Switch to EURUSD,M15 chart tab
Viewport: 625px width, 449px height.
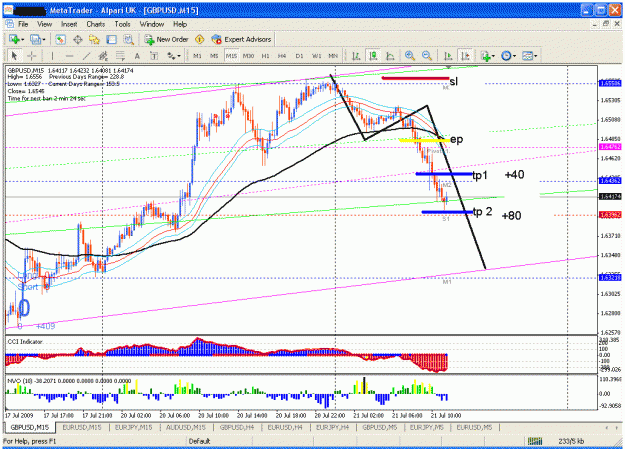point(82,427)
